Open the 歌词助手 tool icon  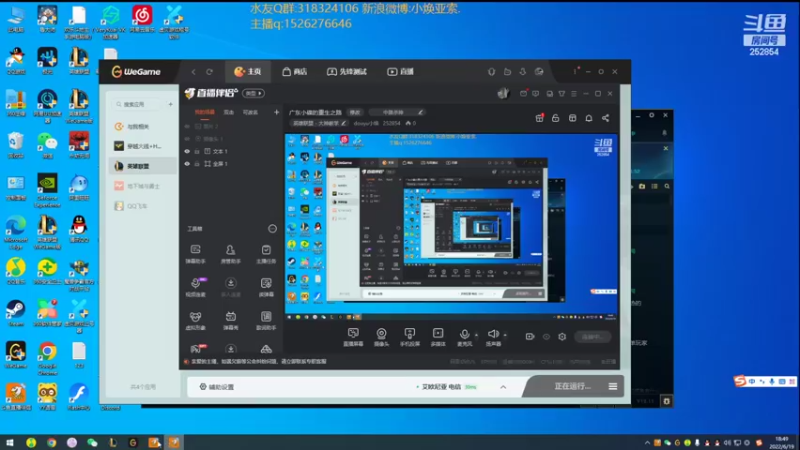coord(266,320)
